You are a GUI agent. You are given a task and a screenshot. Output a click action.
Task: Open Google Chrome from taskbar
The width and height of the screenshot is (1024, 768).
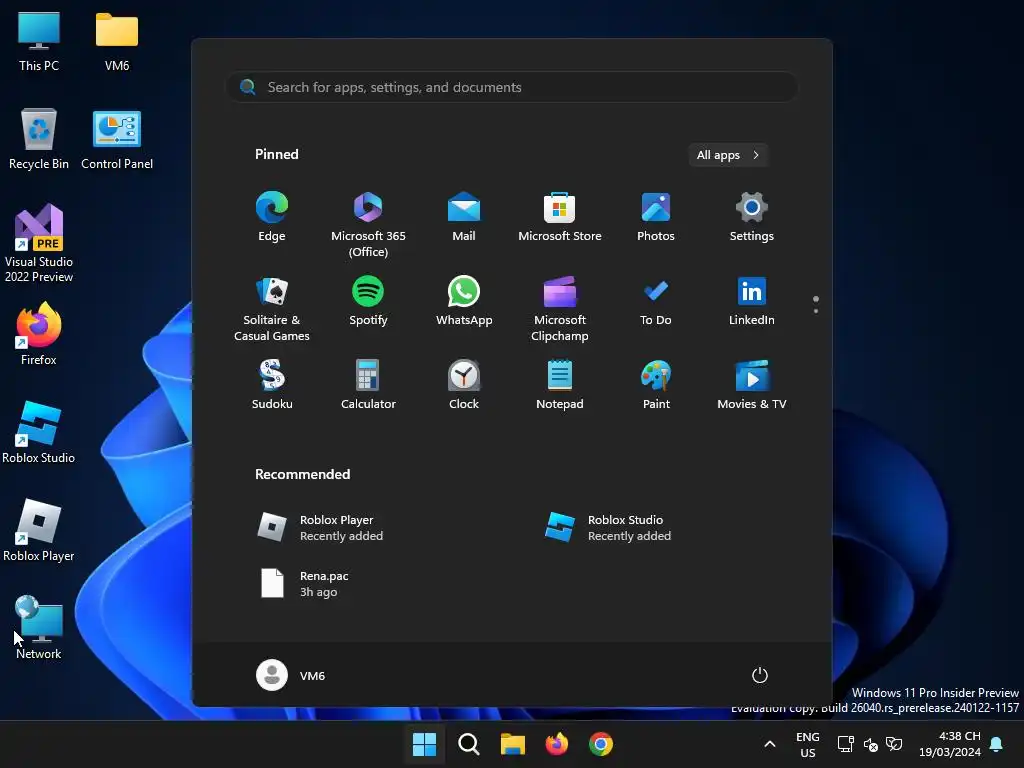[x=601, y=744]
